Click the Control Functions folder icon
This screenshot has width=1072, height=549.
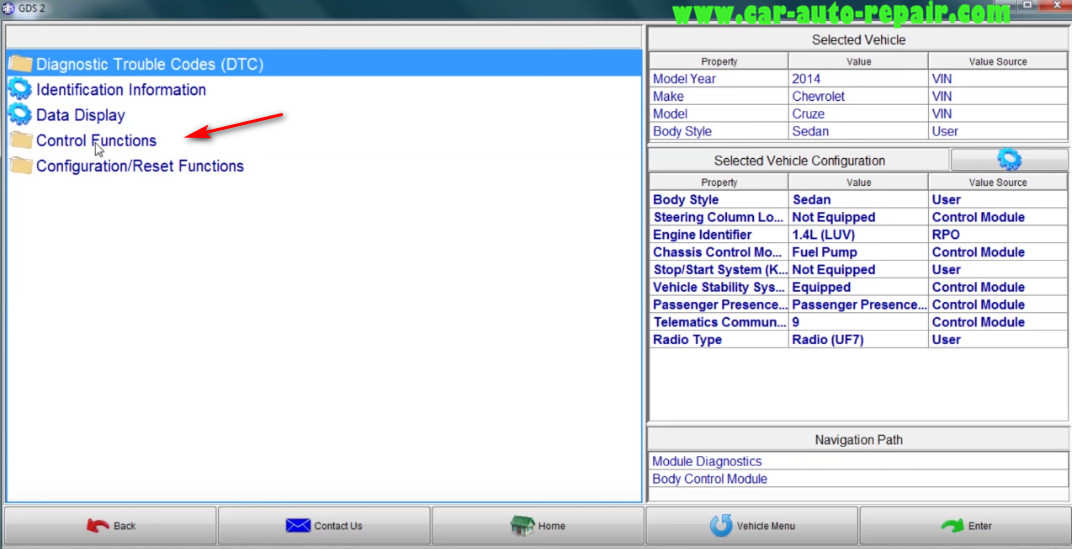tap(21, 140)
